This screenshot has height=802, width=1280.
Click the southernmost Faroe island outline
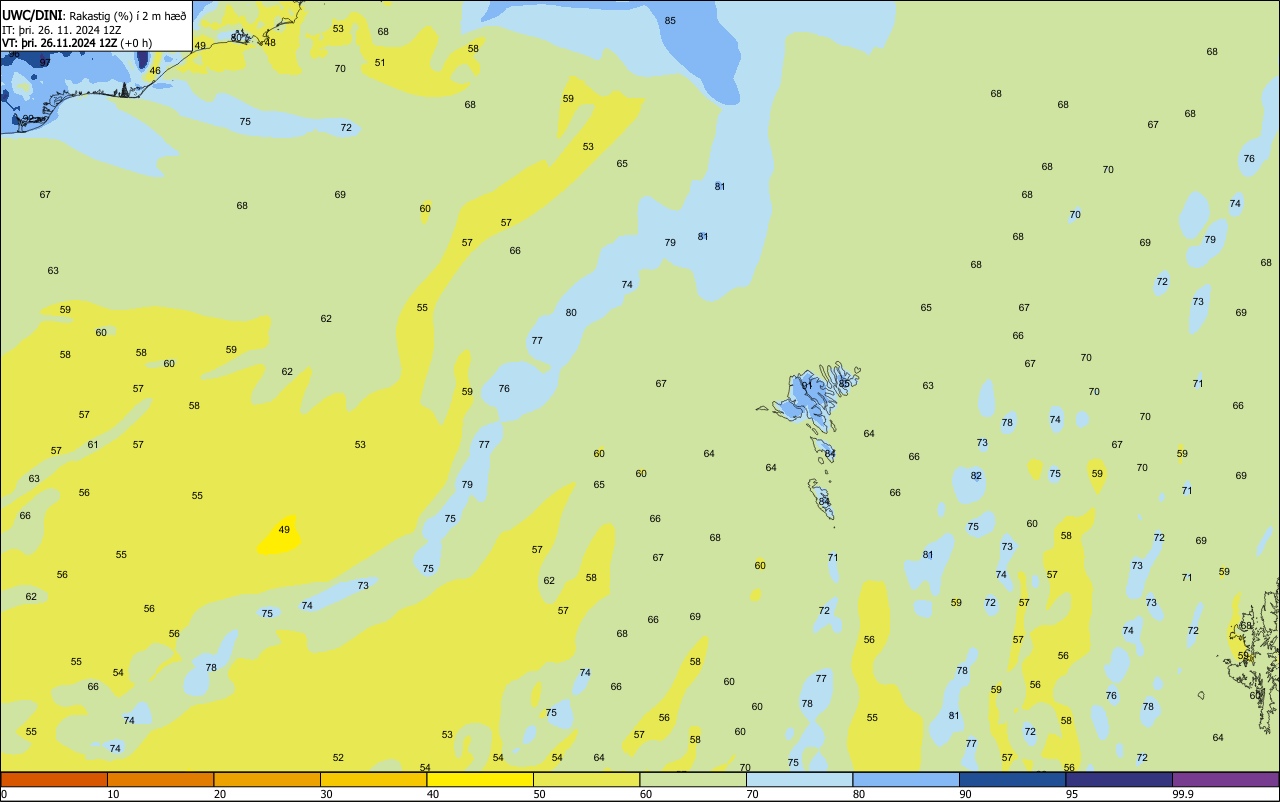tap(821, 499)
